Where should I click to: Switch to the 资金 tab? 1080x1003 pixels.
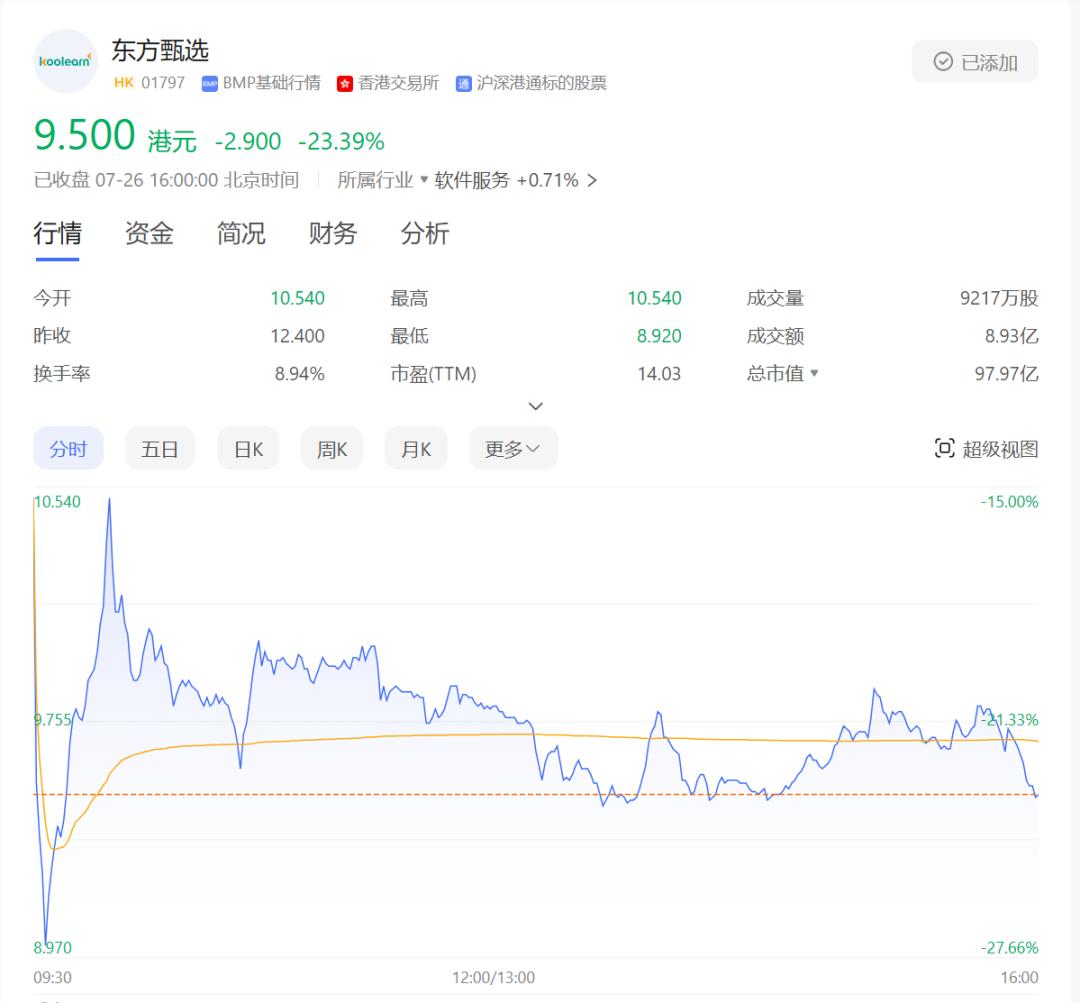tap(149, 234)
